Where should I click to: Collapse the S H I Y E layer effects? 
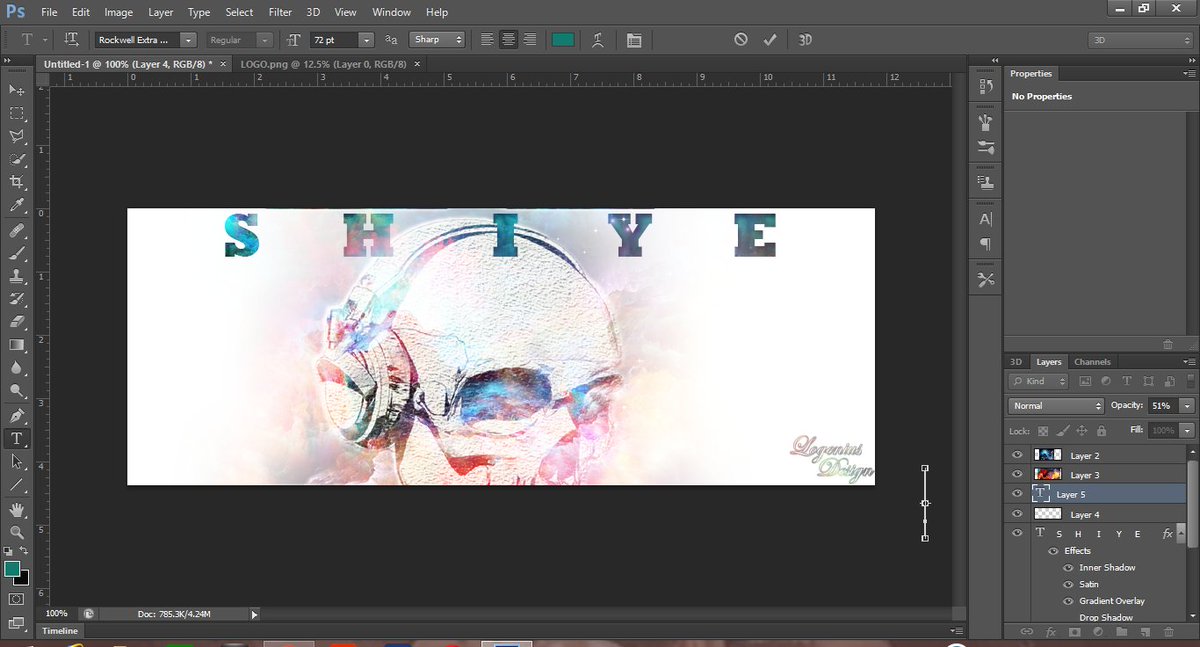(x=1181, y=535)
